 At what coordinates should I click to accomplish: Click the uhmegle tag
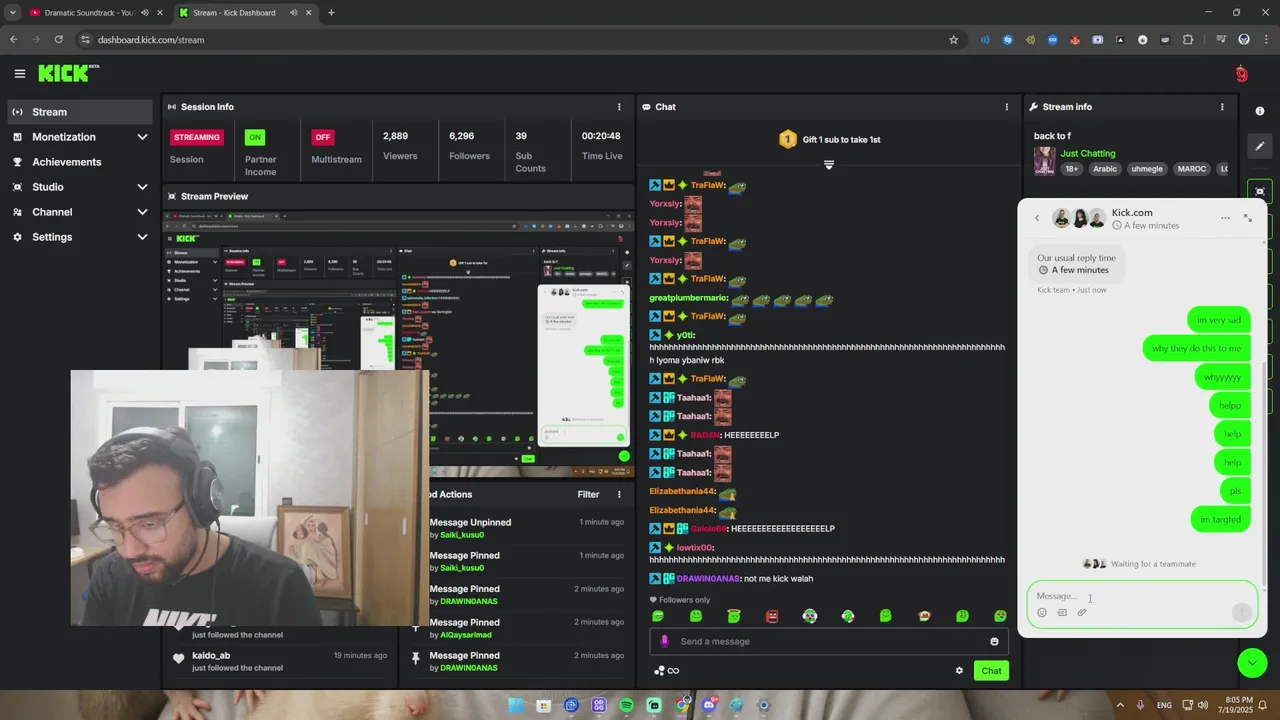[1147, 169]
